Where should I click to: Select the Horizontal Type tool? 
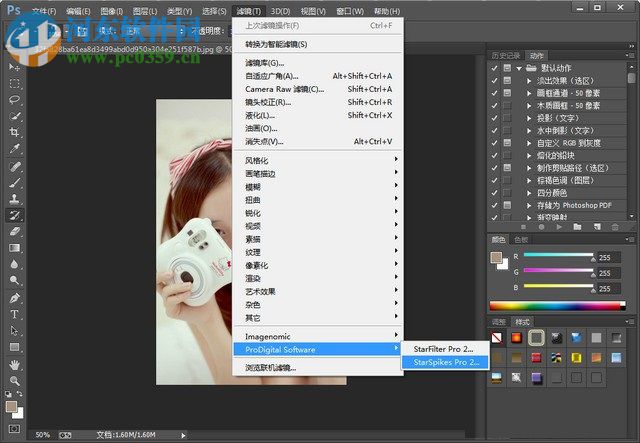click(14, 314)
